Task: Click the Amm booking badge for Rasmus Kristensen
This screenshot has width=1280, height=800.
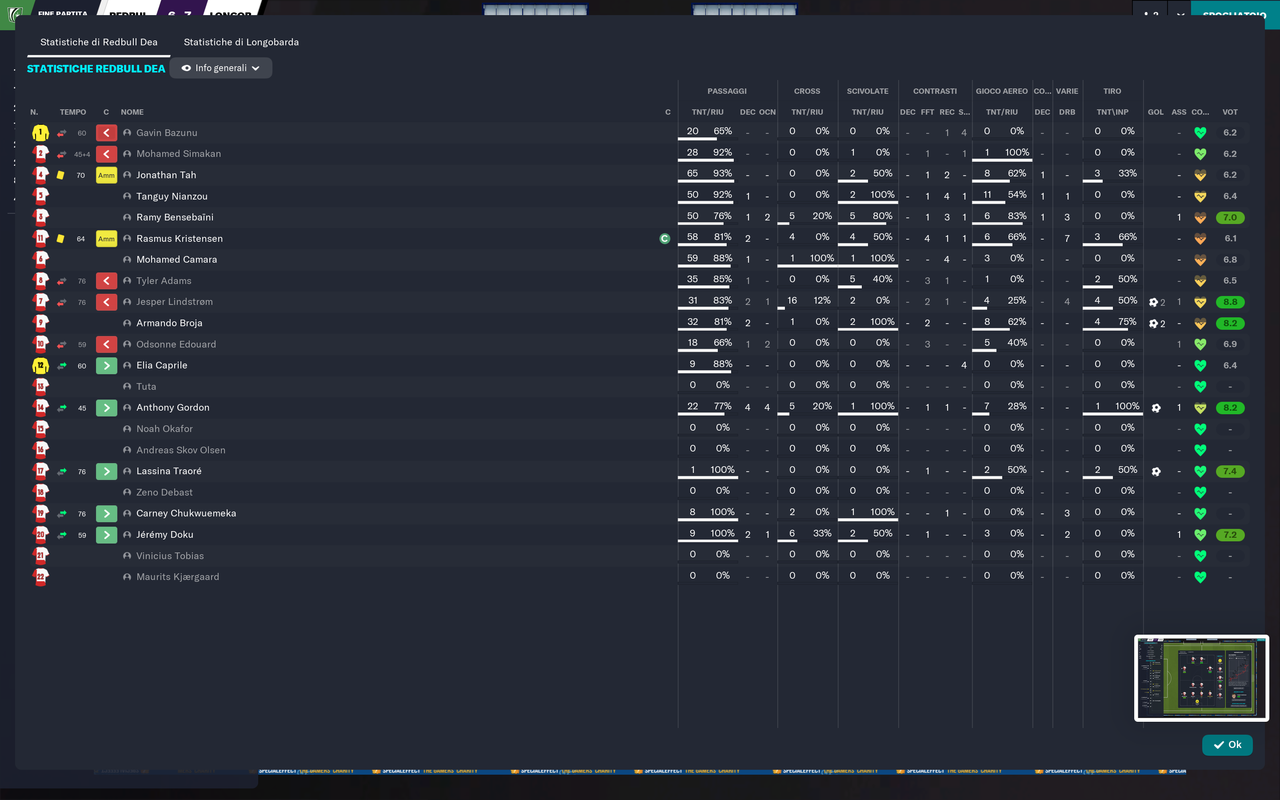Action: 107,239
